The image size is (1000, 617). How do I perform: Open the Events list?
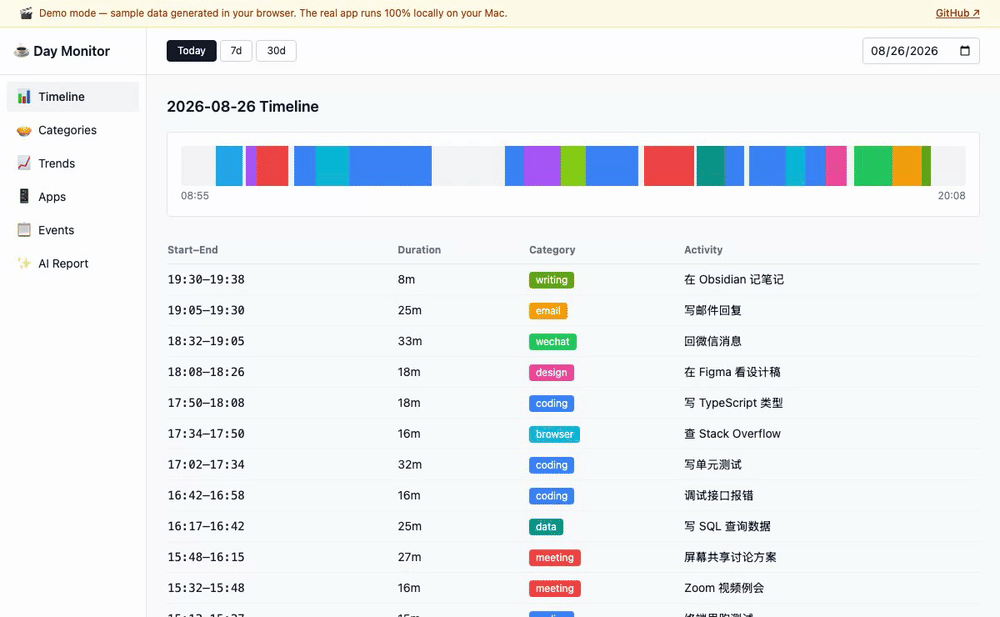(x=73, y=230)
